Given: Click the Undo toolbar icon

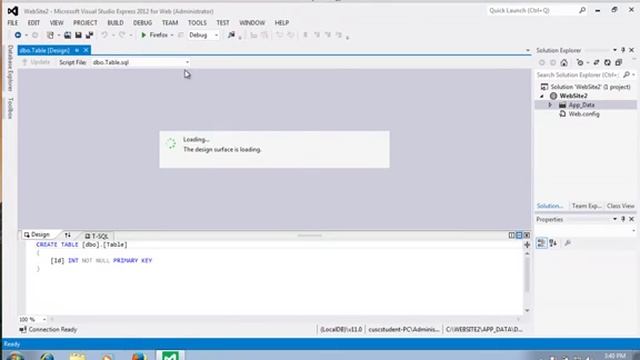Looking at the screenshot, I should pyautogui.click(x=104, y=35).
